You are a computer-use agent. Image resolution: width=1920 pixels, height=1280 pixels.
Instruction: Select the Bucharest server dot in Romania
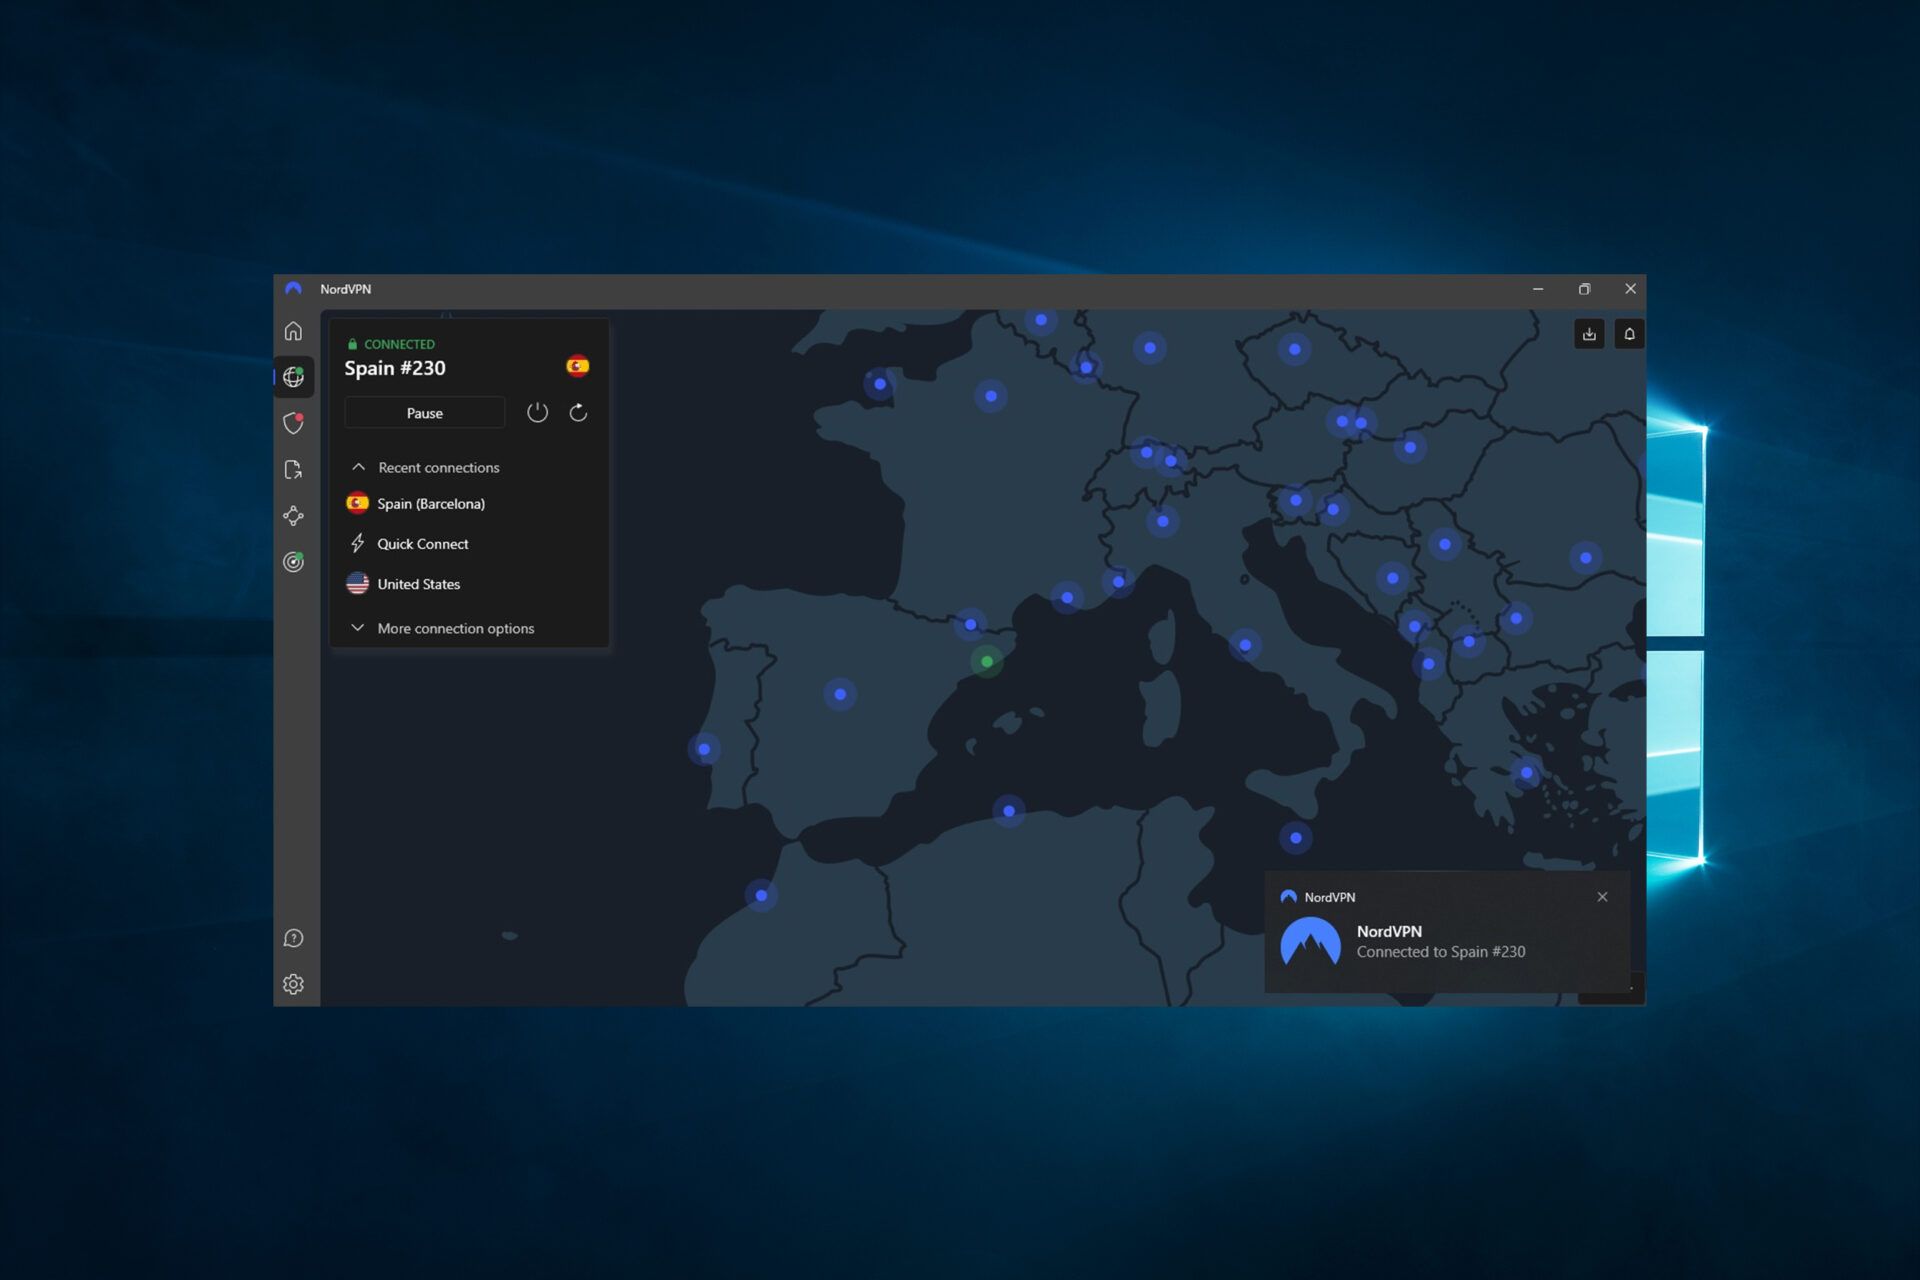[x=1586, y=558]
